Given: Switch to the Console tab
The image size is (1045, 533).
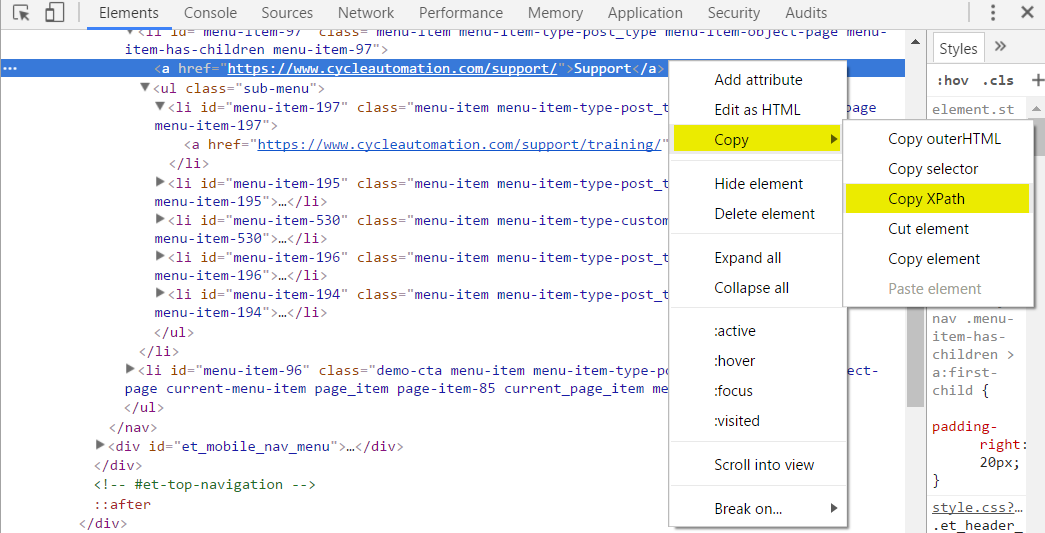Looking at the screenshot, I should 210,13.
